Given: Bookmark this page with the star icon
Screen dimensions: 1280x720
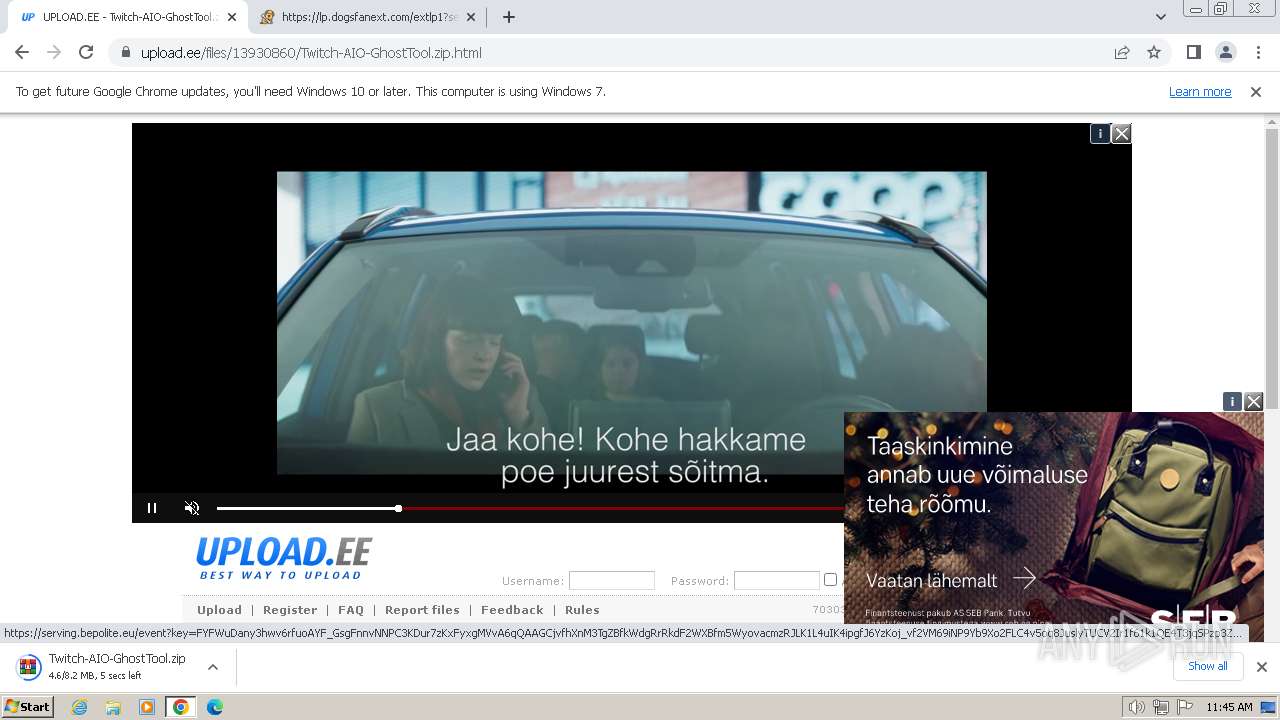Looking at the screenshot, I should (1154, 53).
